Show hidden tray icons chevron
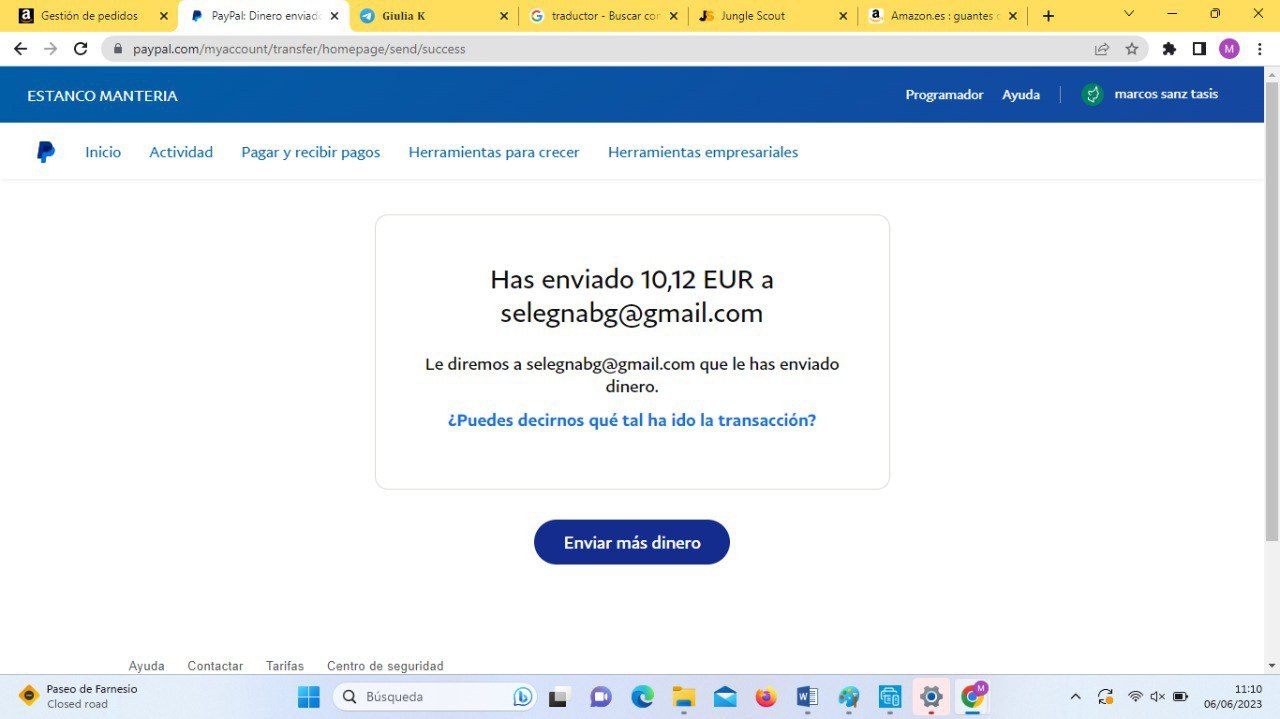1280x719 pixels. click(x=1076, y=697)
